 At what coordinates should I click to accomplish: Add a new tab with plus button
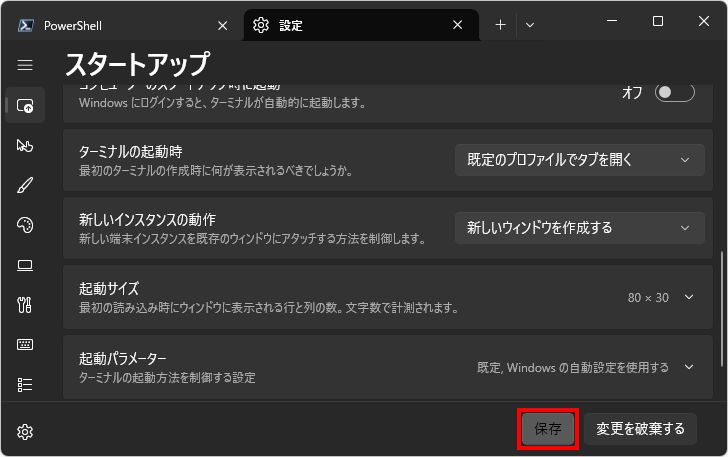coord(500,25)
